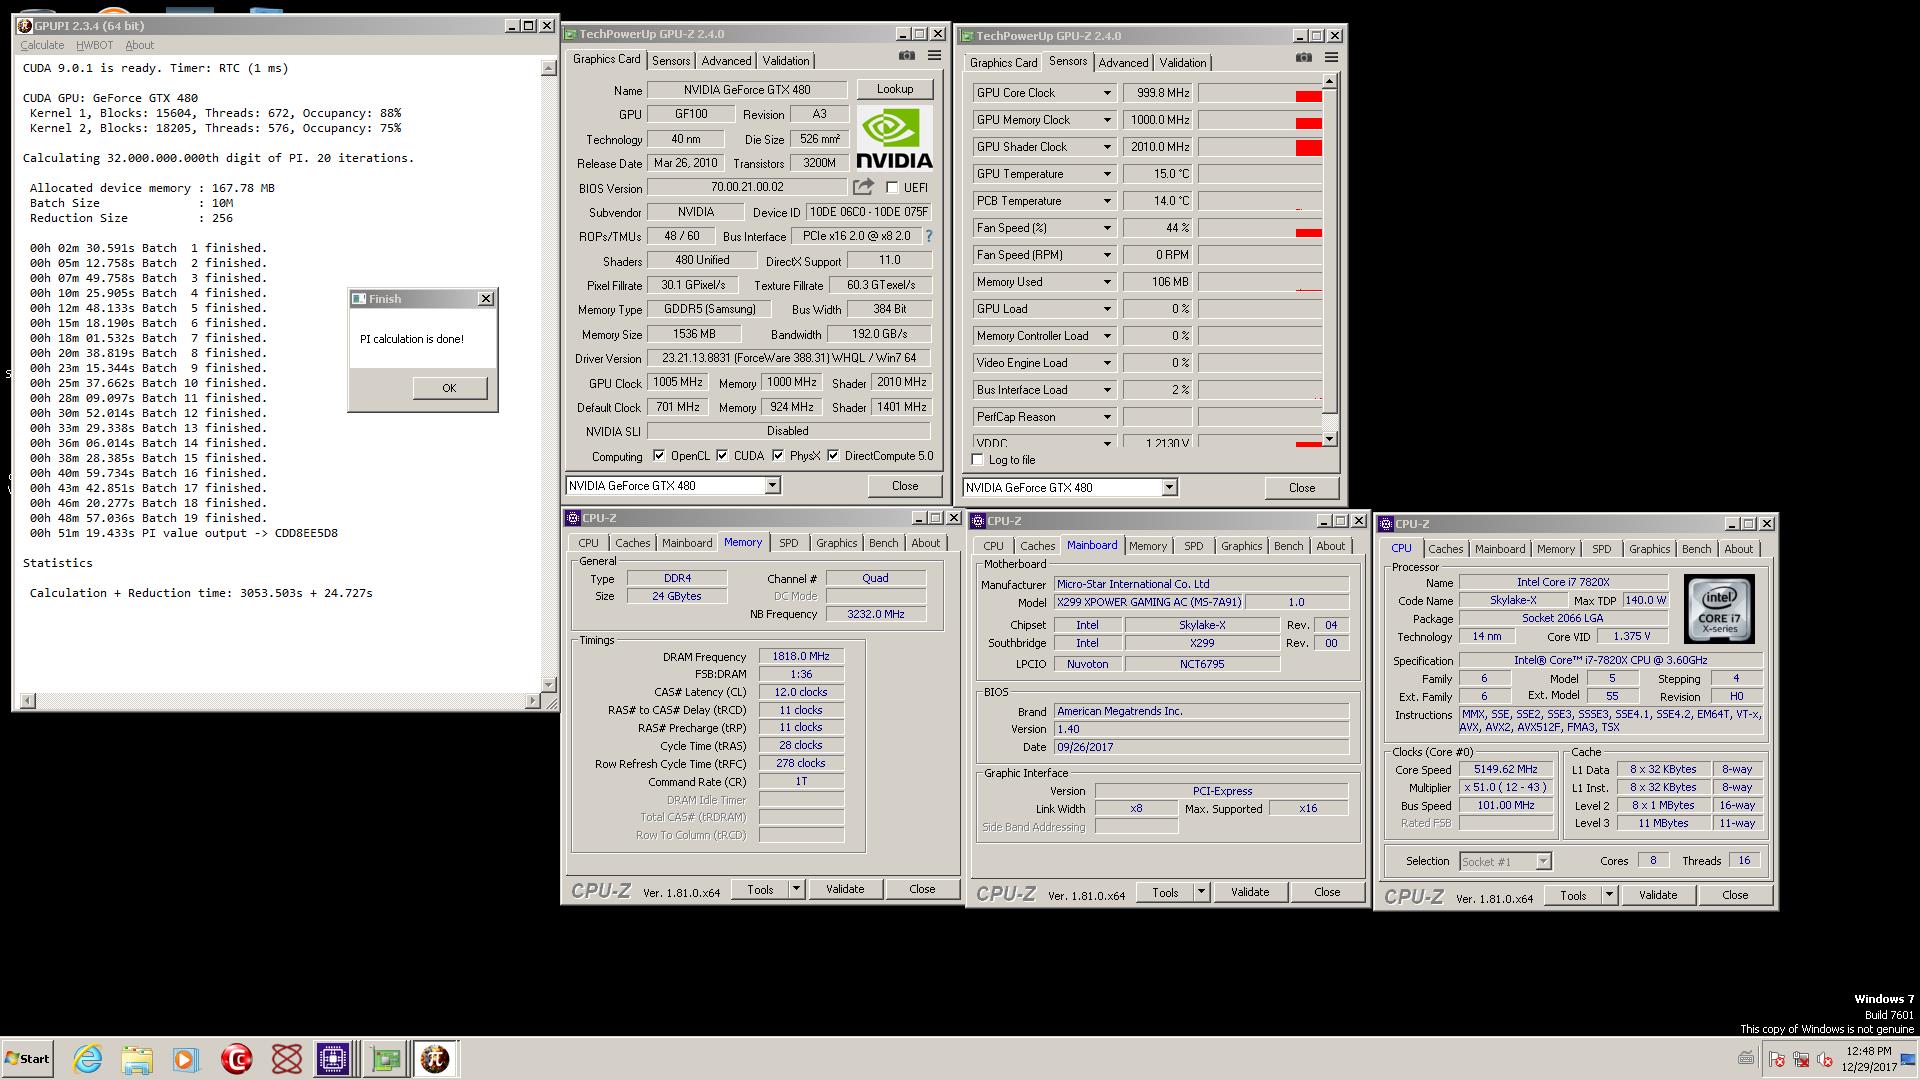Expand the Fan Speed (RPM) sensor dropdown

point(1107,255)
